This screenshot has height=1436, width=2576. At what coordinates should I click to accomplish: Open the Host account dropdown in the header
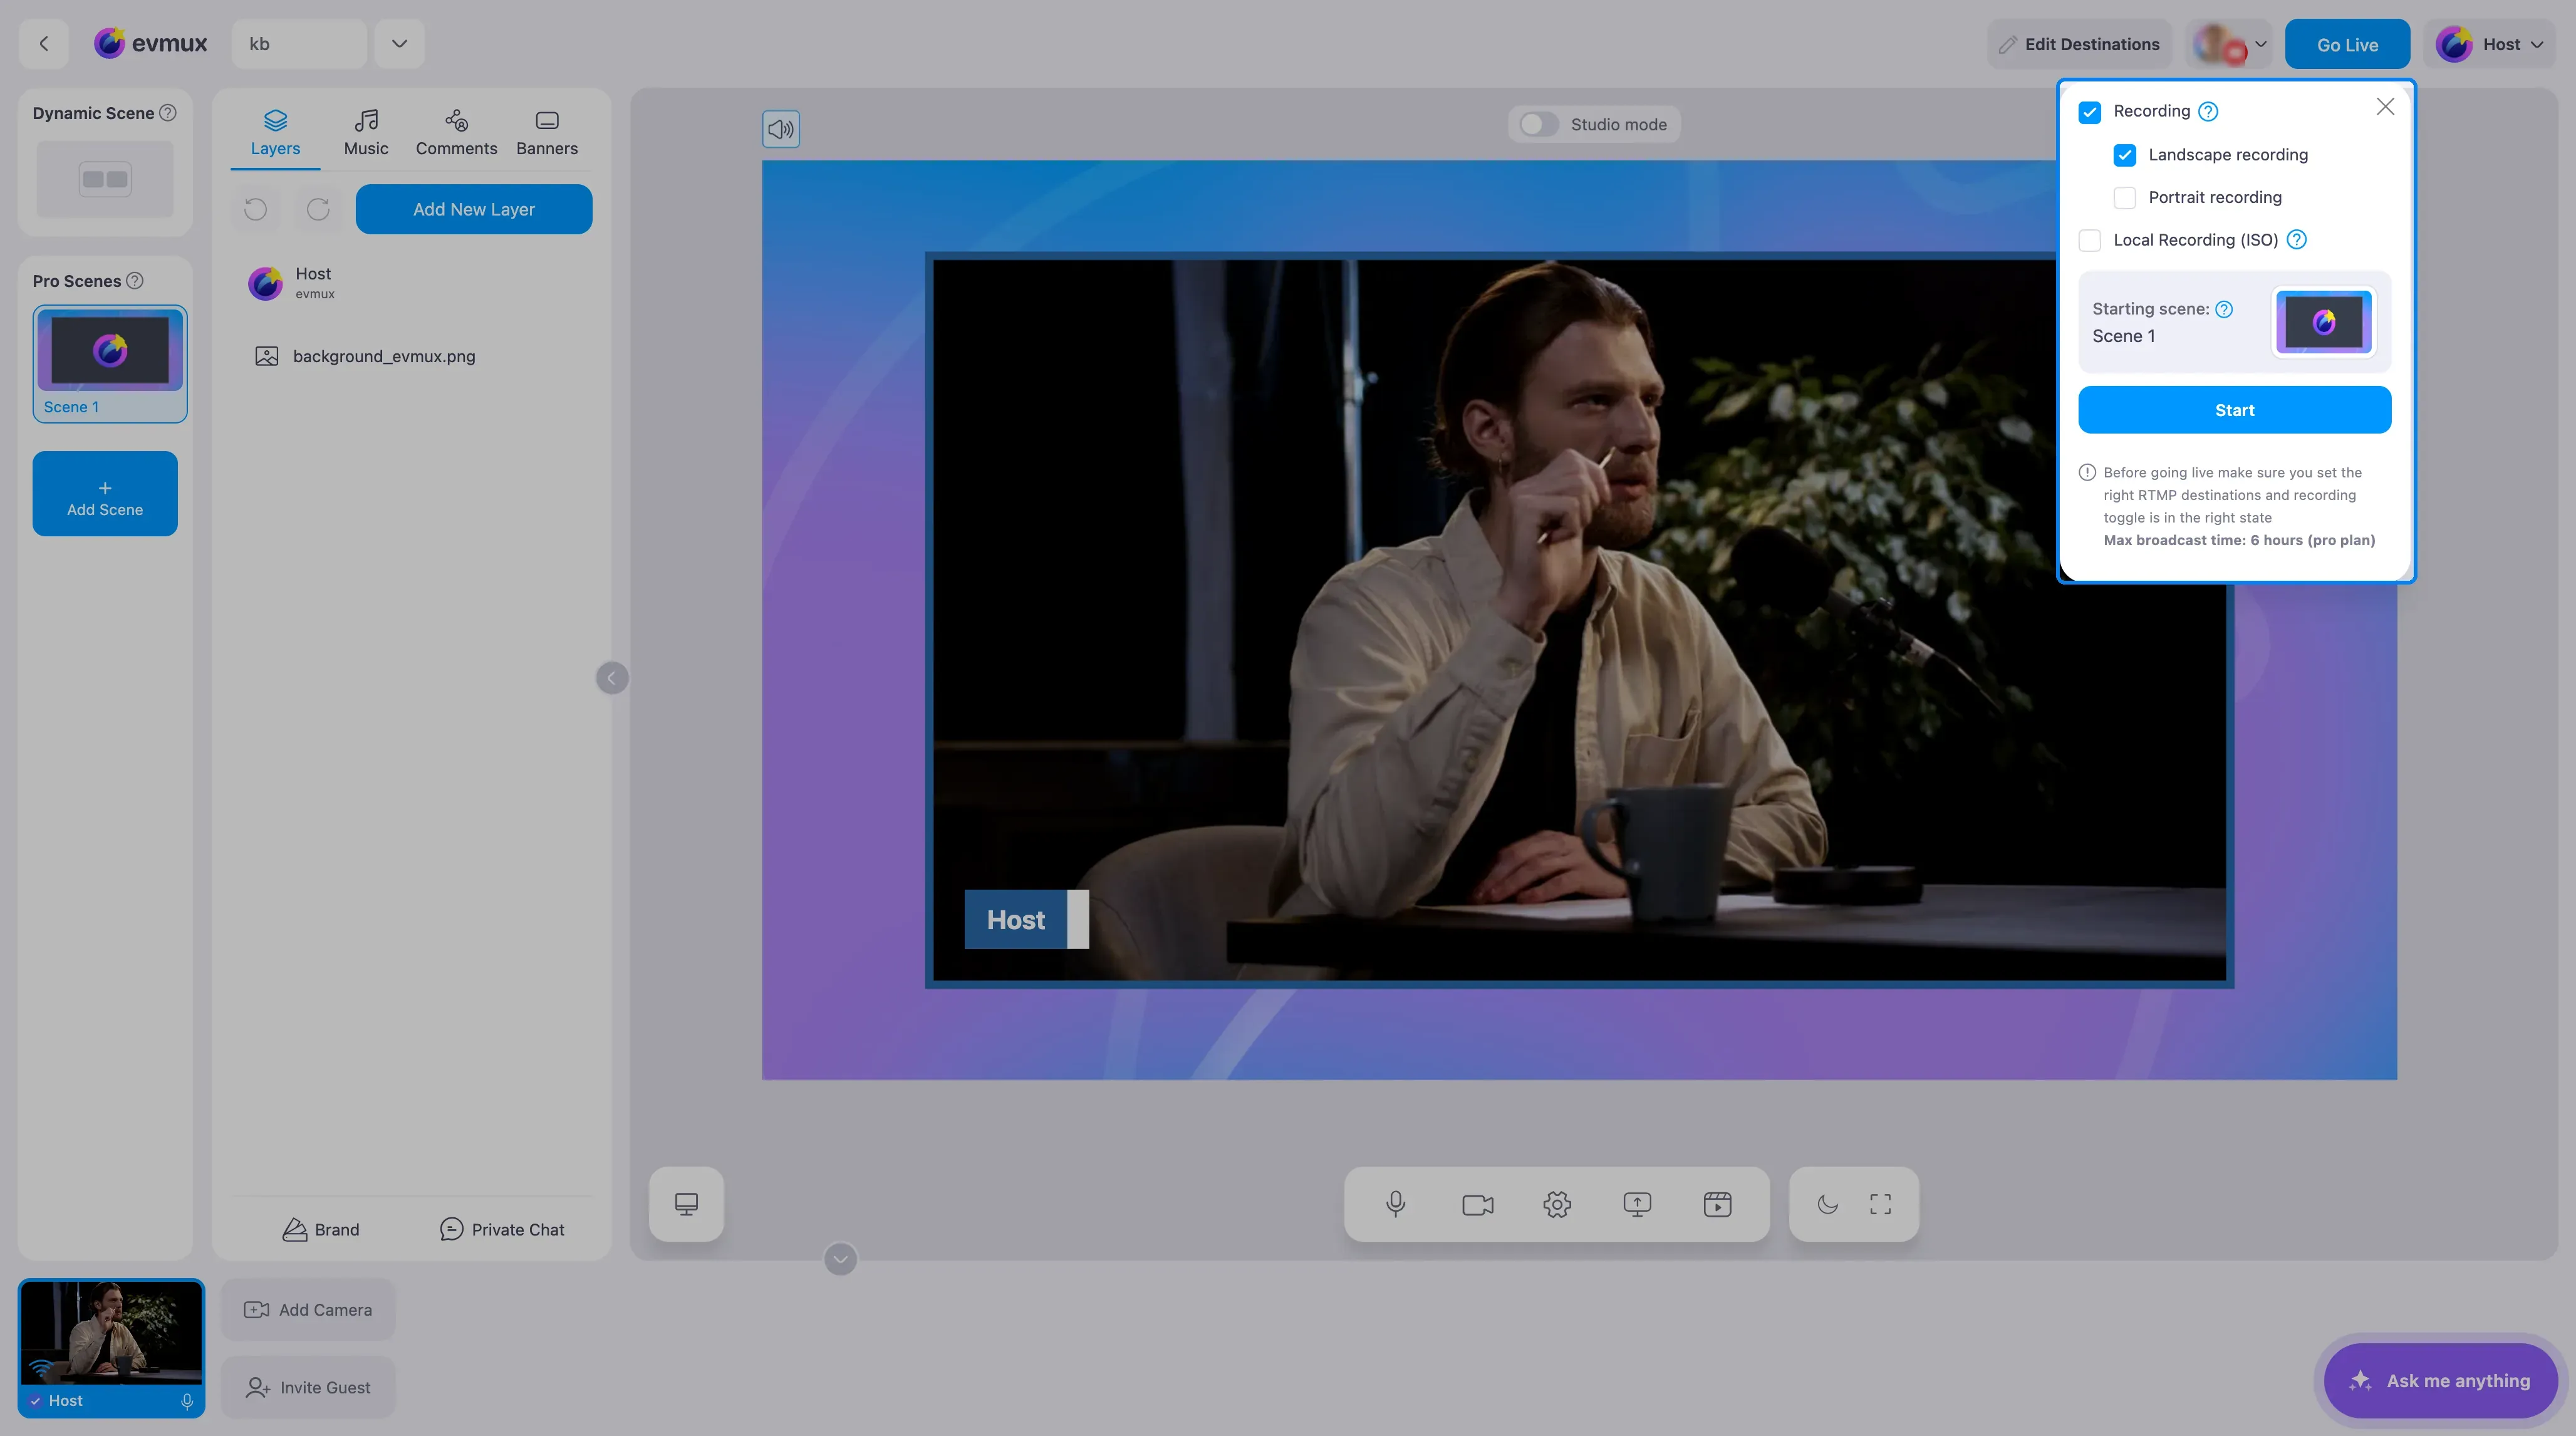coord(2489,44)
